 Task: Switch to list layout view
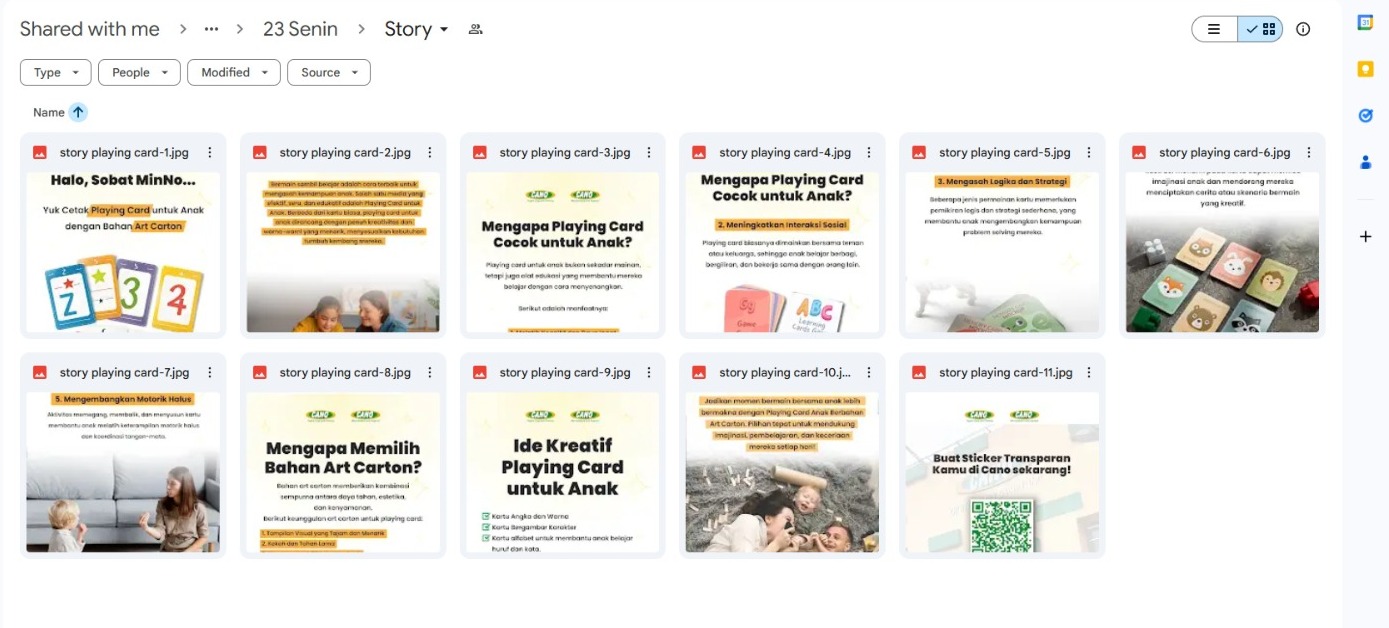click(x=1214, y=29)
